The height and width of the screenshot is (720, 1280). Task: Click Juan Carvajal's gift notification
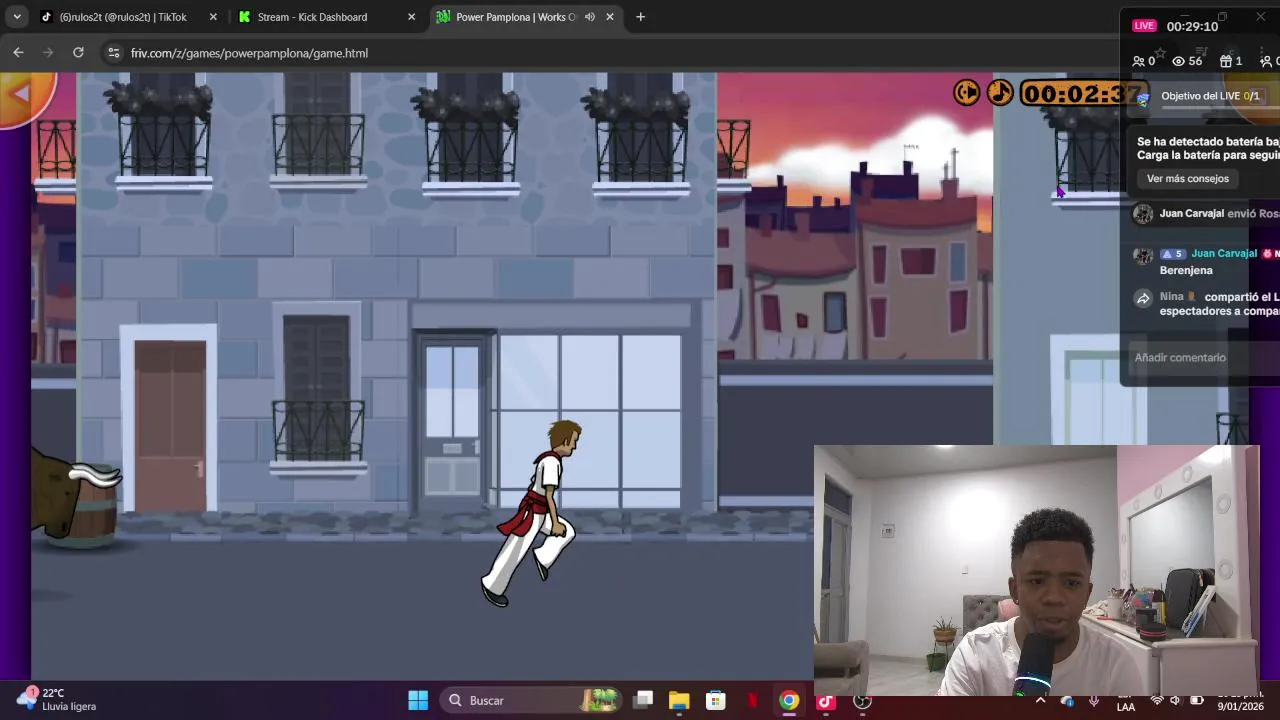pos(1208,214)
